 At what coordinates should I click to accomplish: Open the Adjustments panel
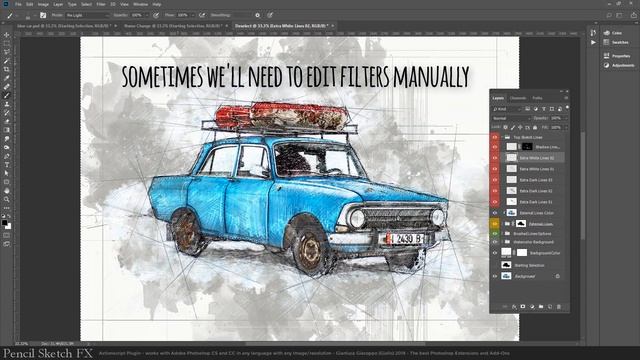pos(618,65)
